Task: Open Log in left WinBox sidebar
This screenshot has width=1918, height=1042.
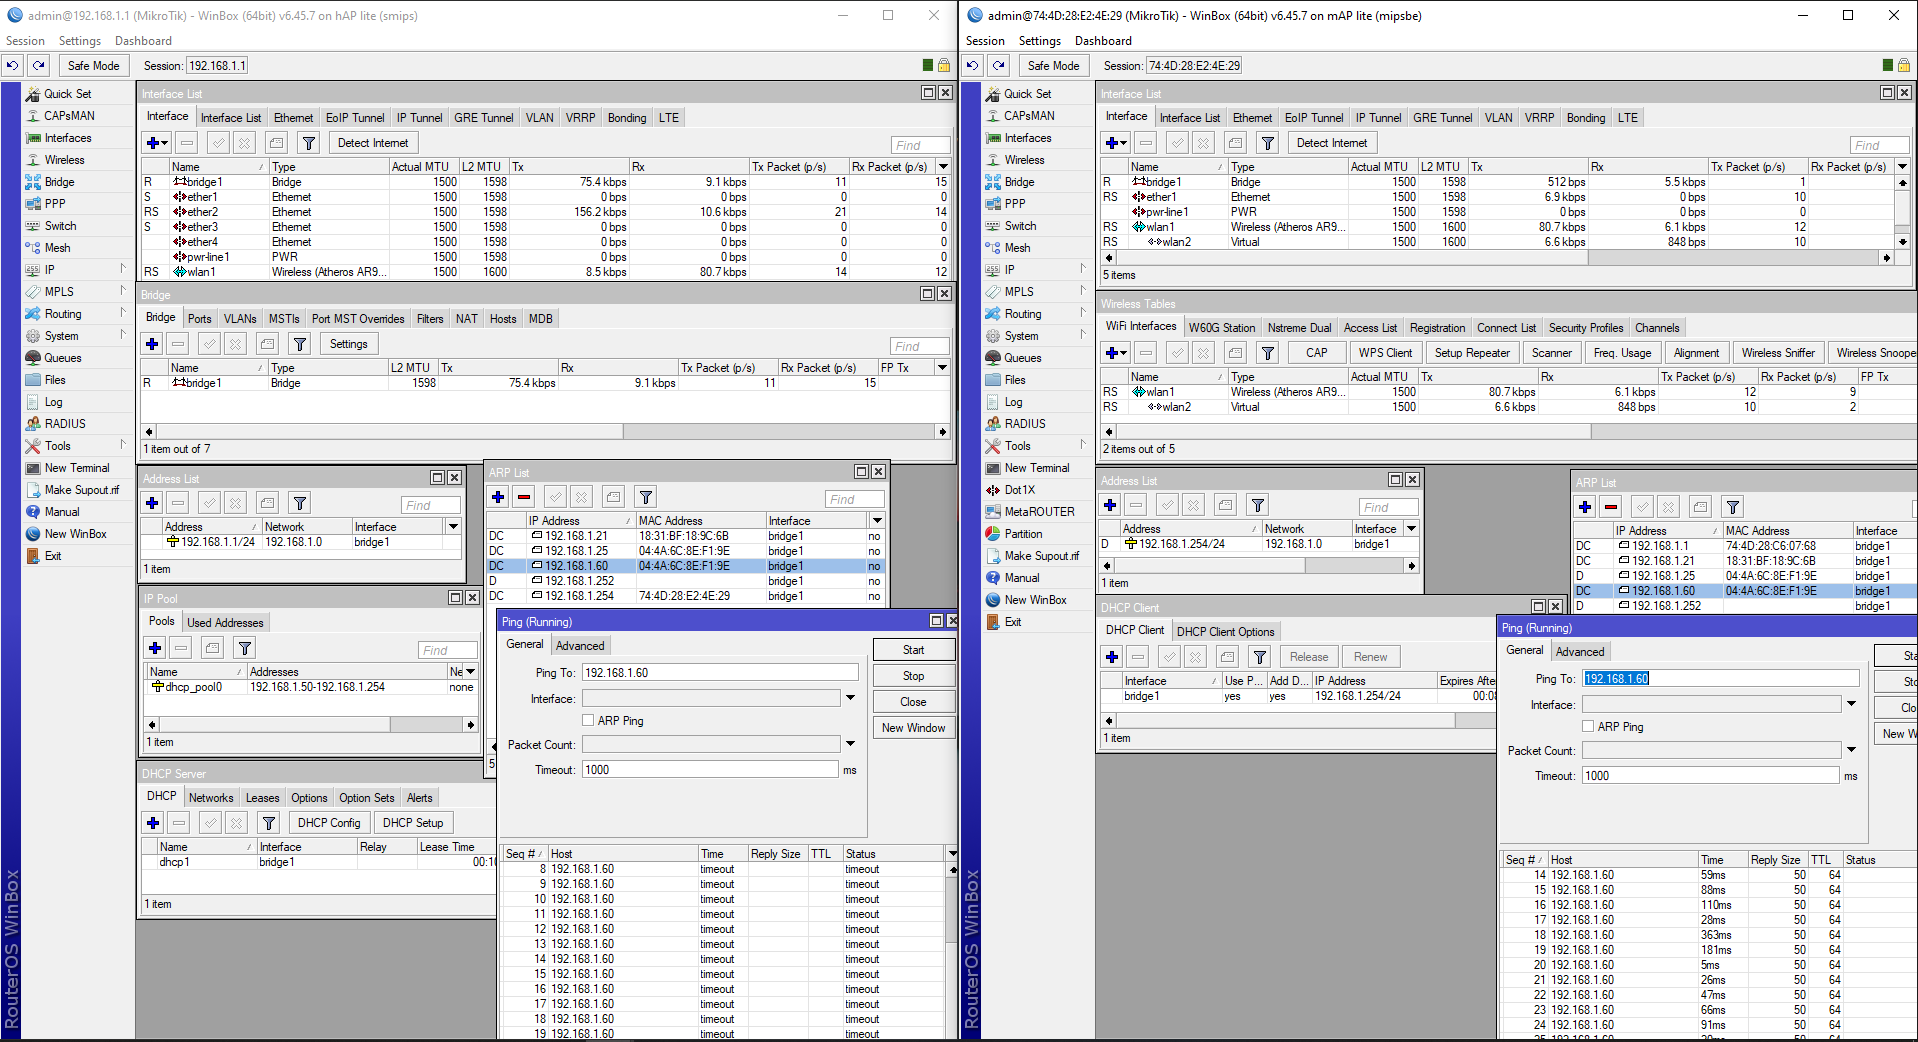Action: click(53, 402)
